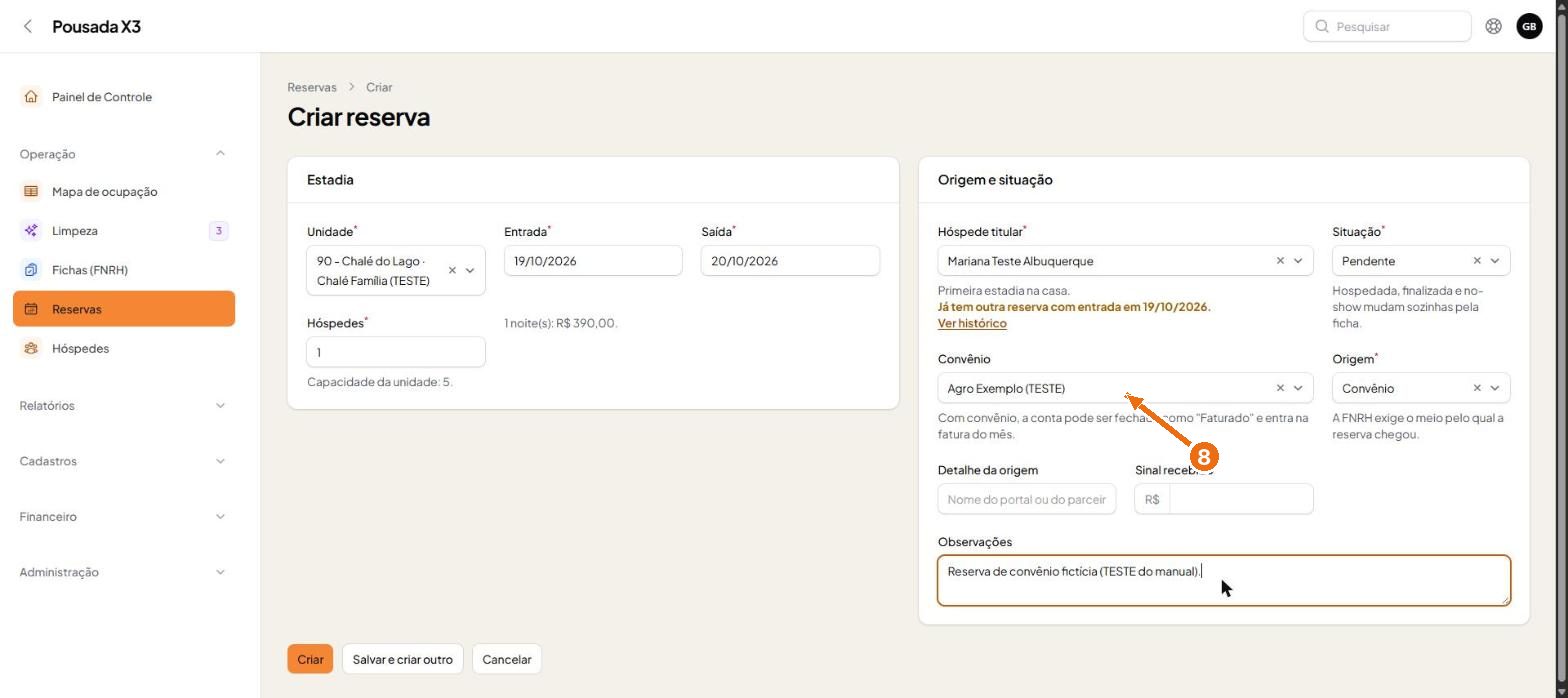Click the orange Criar button
This screenshot has height=698, width=1568.
point(310,659)
